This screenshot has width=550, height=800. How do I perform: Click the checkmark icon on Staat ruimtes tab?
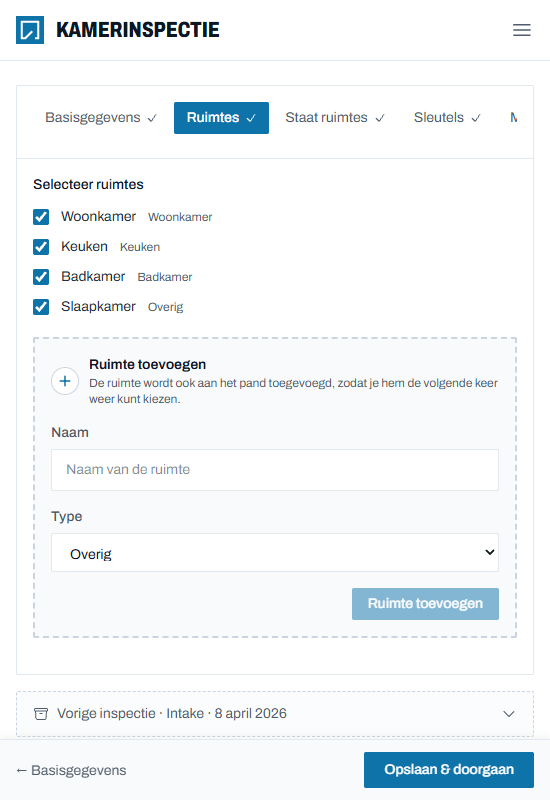click(380, 118)
